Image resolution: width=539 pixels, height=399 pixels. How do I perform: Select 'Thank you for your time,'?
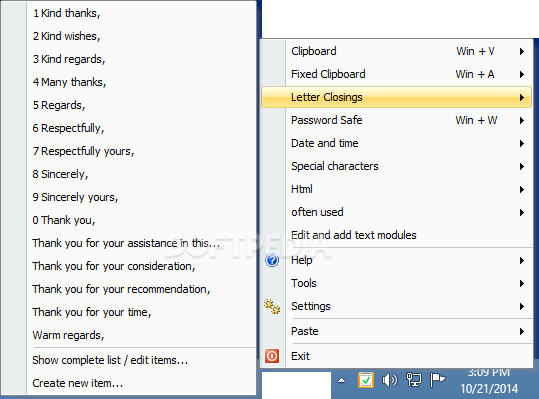tap(129, 312)
